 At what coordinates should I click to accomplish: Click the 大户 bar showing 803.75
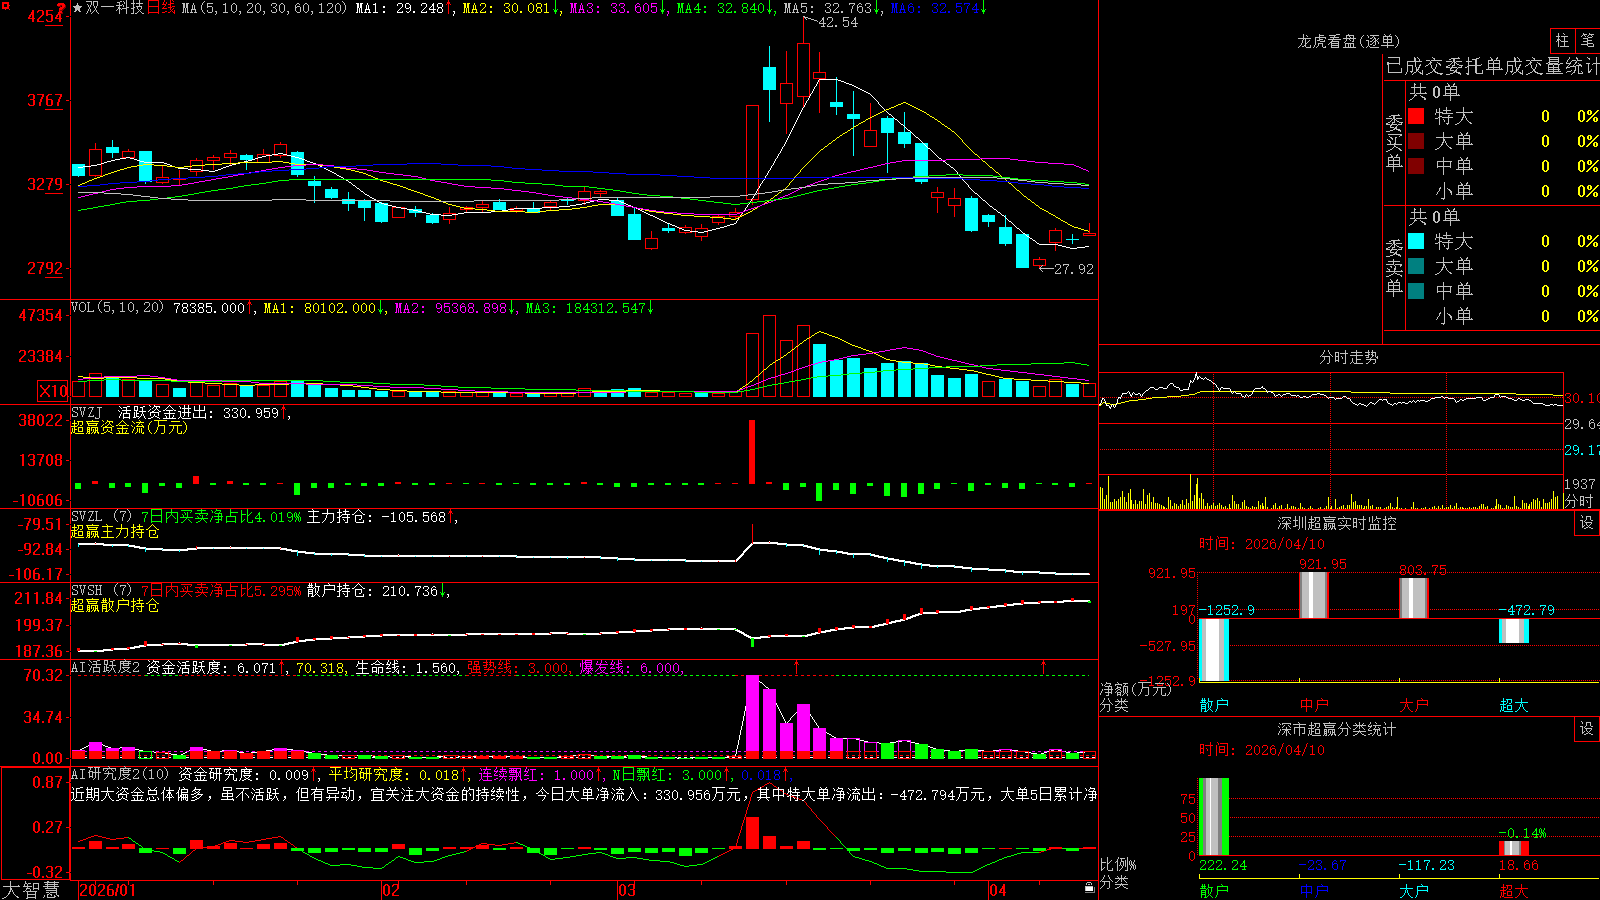pyautogui.click(x=1414, y=598)
